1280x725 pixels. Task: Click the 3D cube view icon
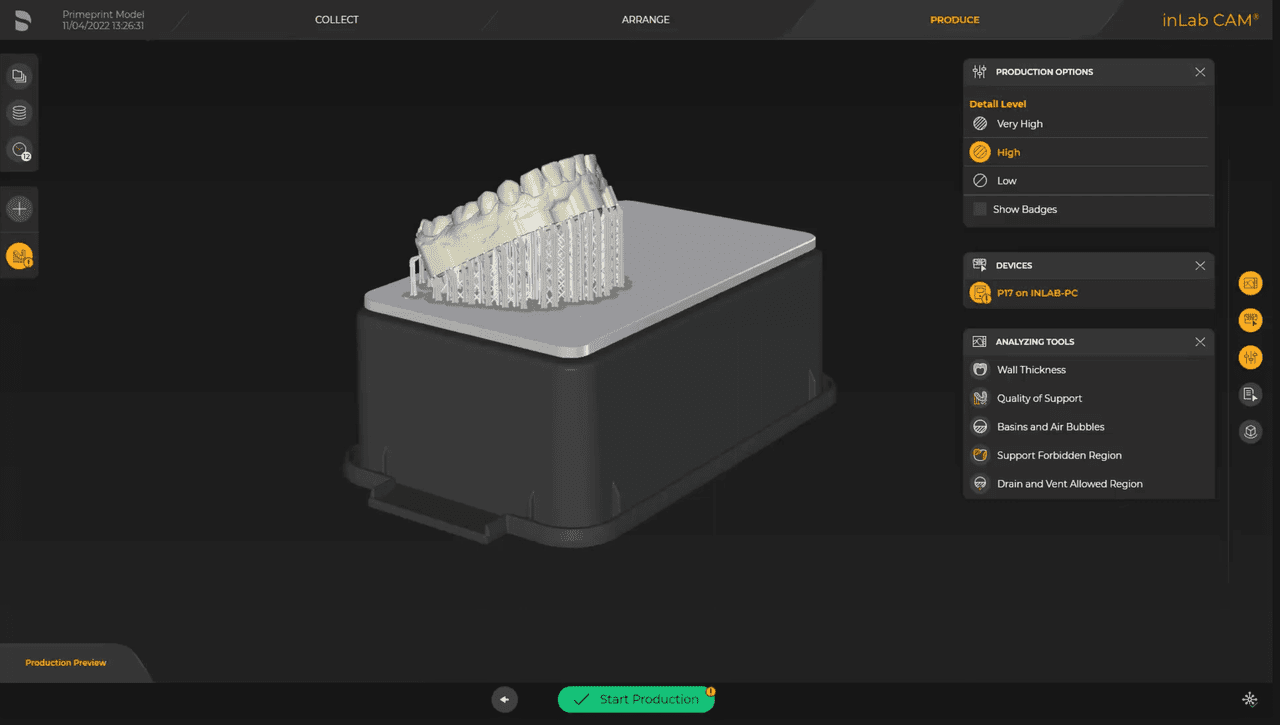[1250, 431]
